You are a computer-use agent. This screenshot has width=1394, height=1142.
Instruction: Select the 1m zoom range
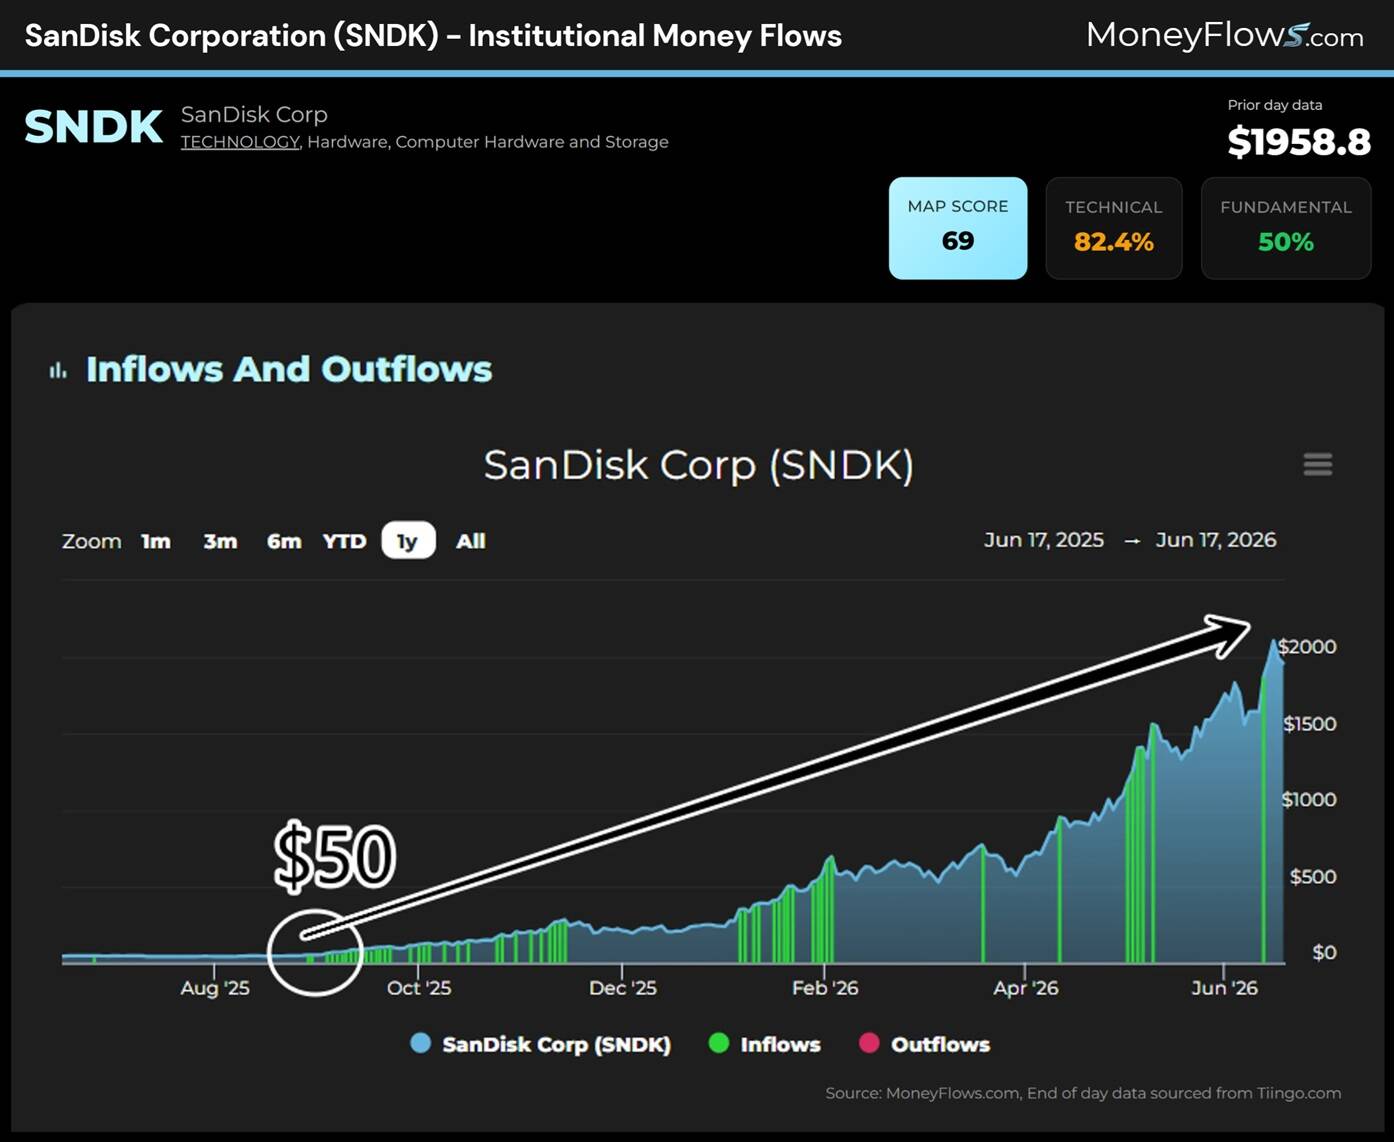(x=156, y=541)
